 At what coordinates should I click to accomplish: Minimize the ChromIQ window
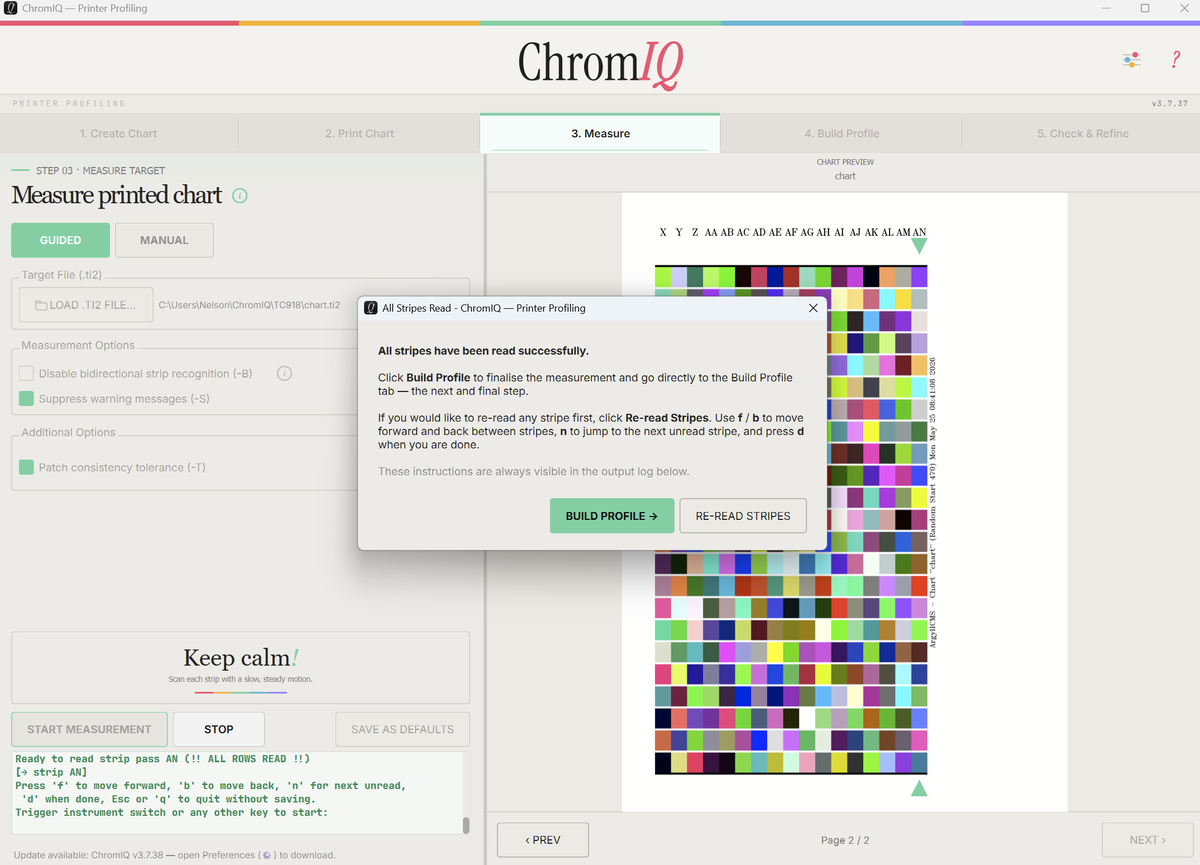[x=1108, y=8]
